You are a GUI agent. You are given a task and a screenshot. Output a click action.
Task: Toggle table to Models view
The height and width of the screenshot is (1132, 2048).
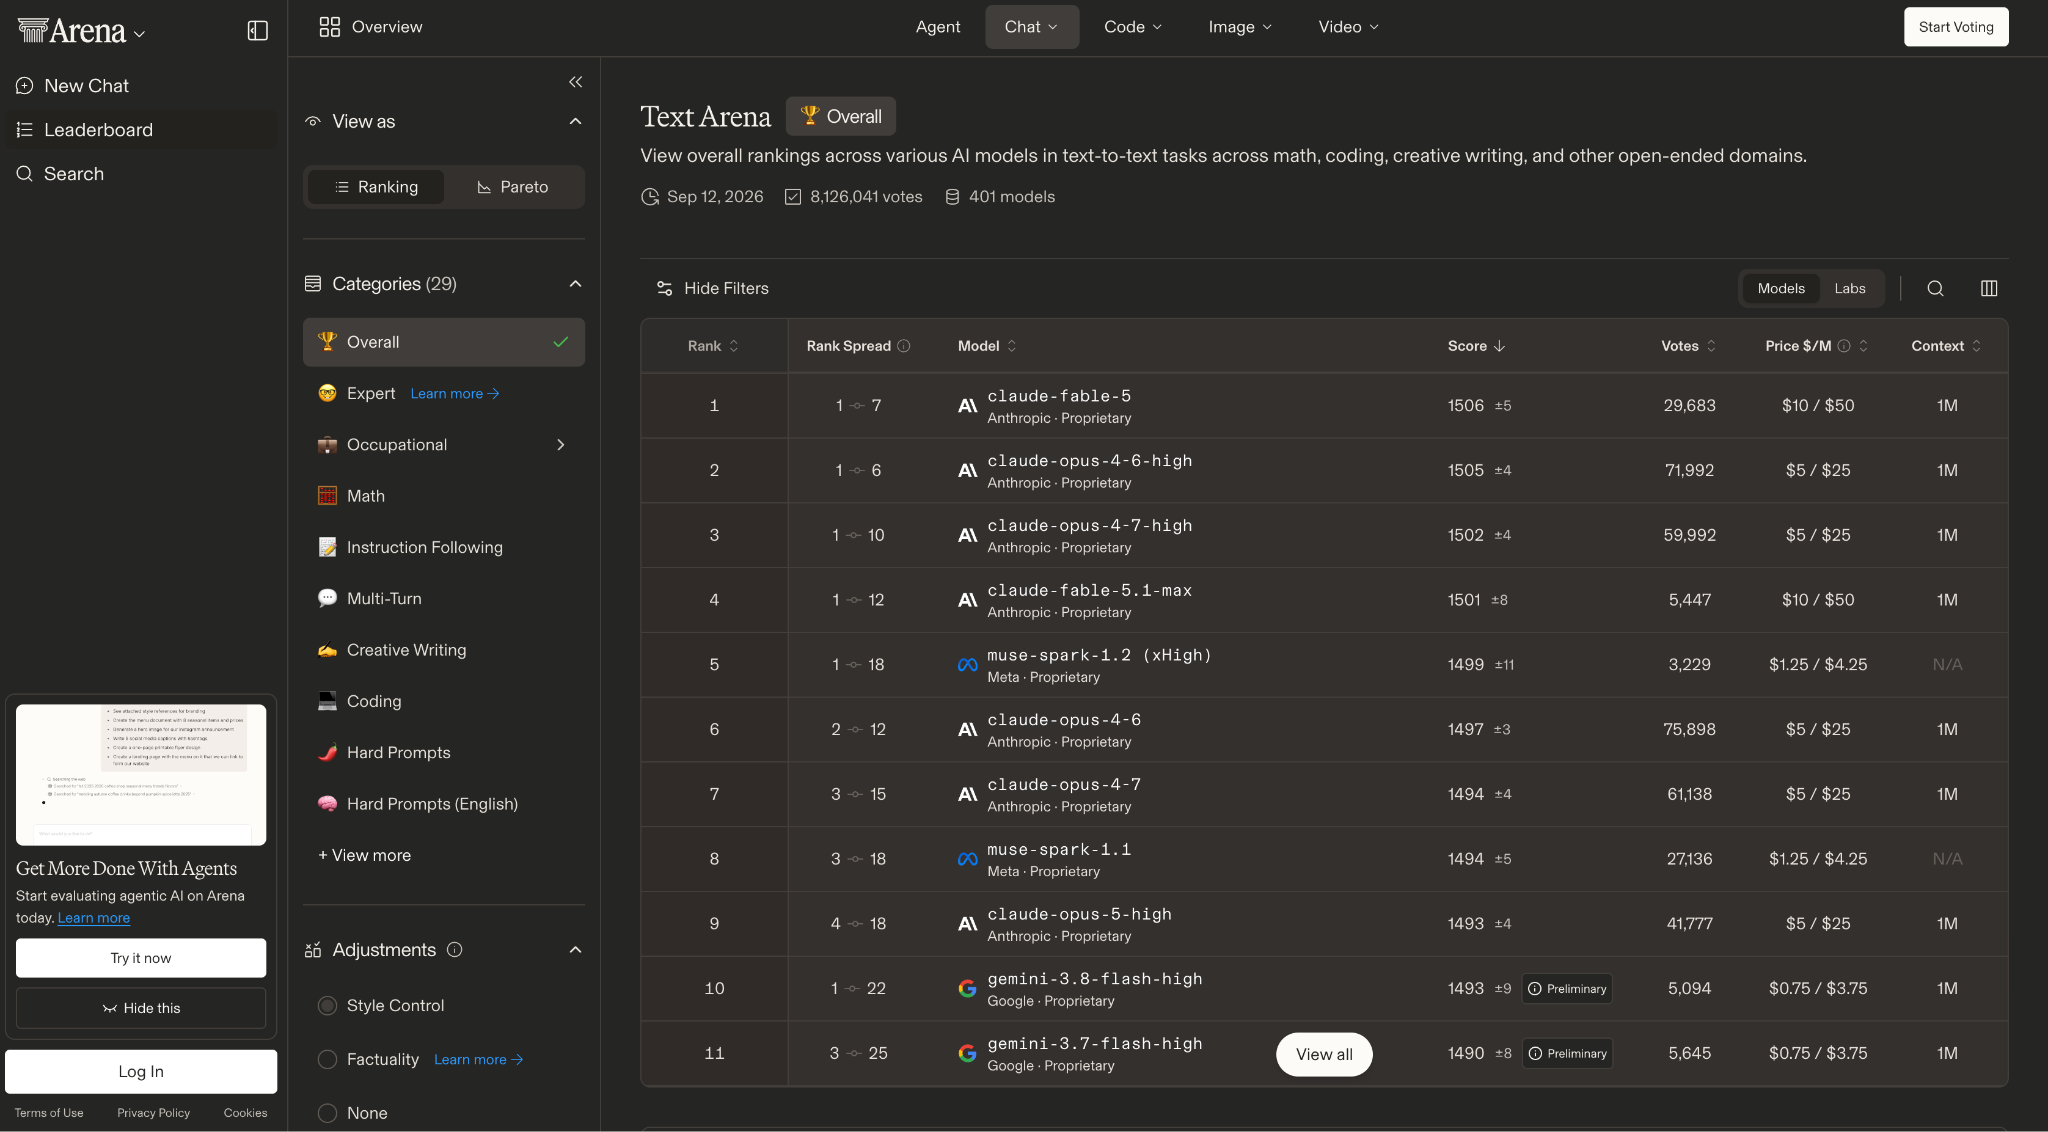1781,288
